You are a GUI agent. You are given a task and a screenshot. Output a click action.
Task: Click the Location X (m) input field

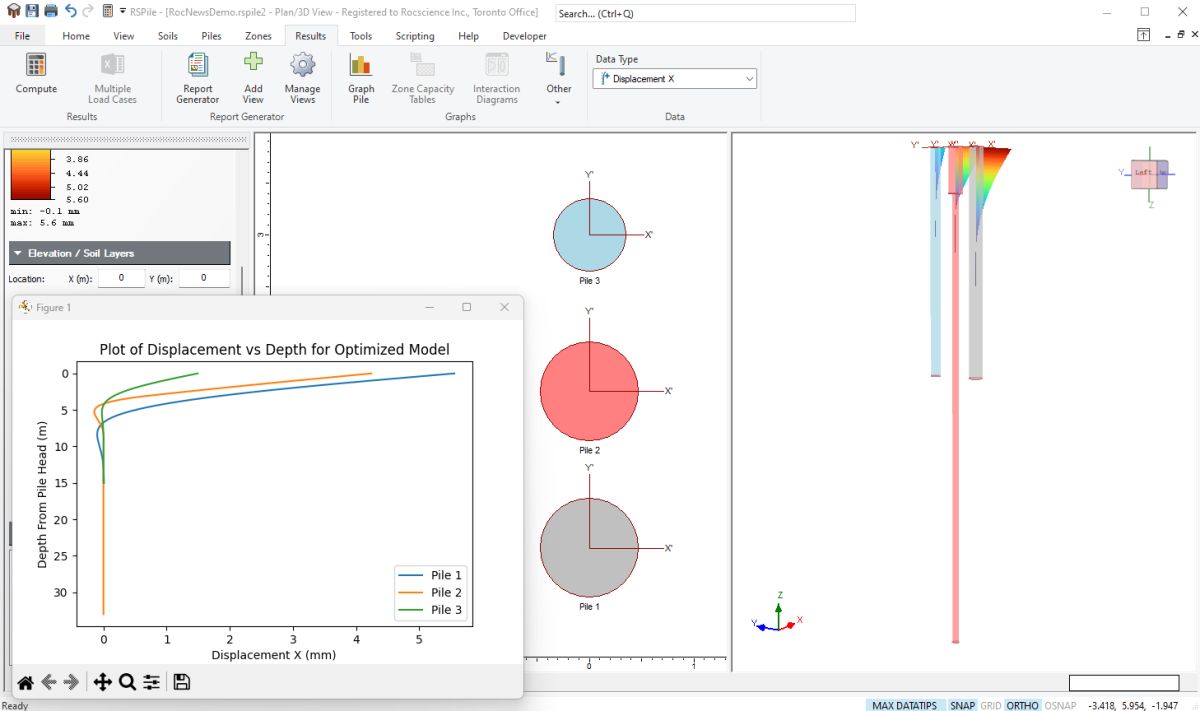(122, 278)
